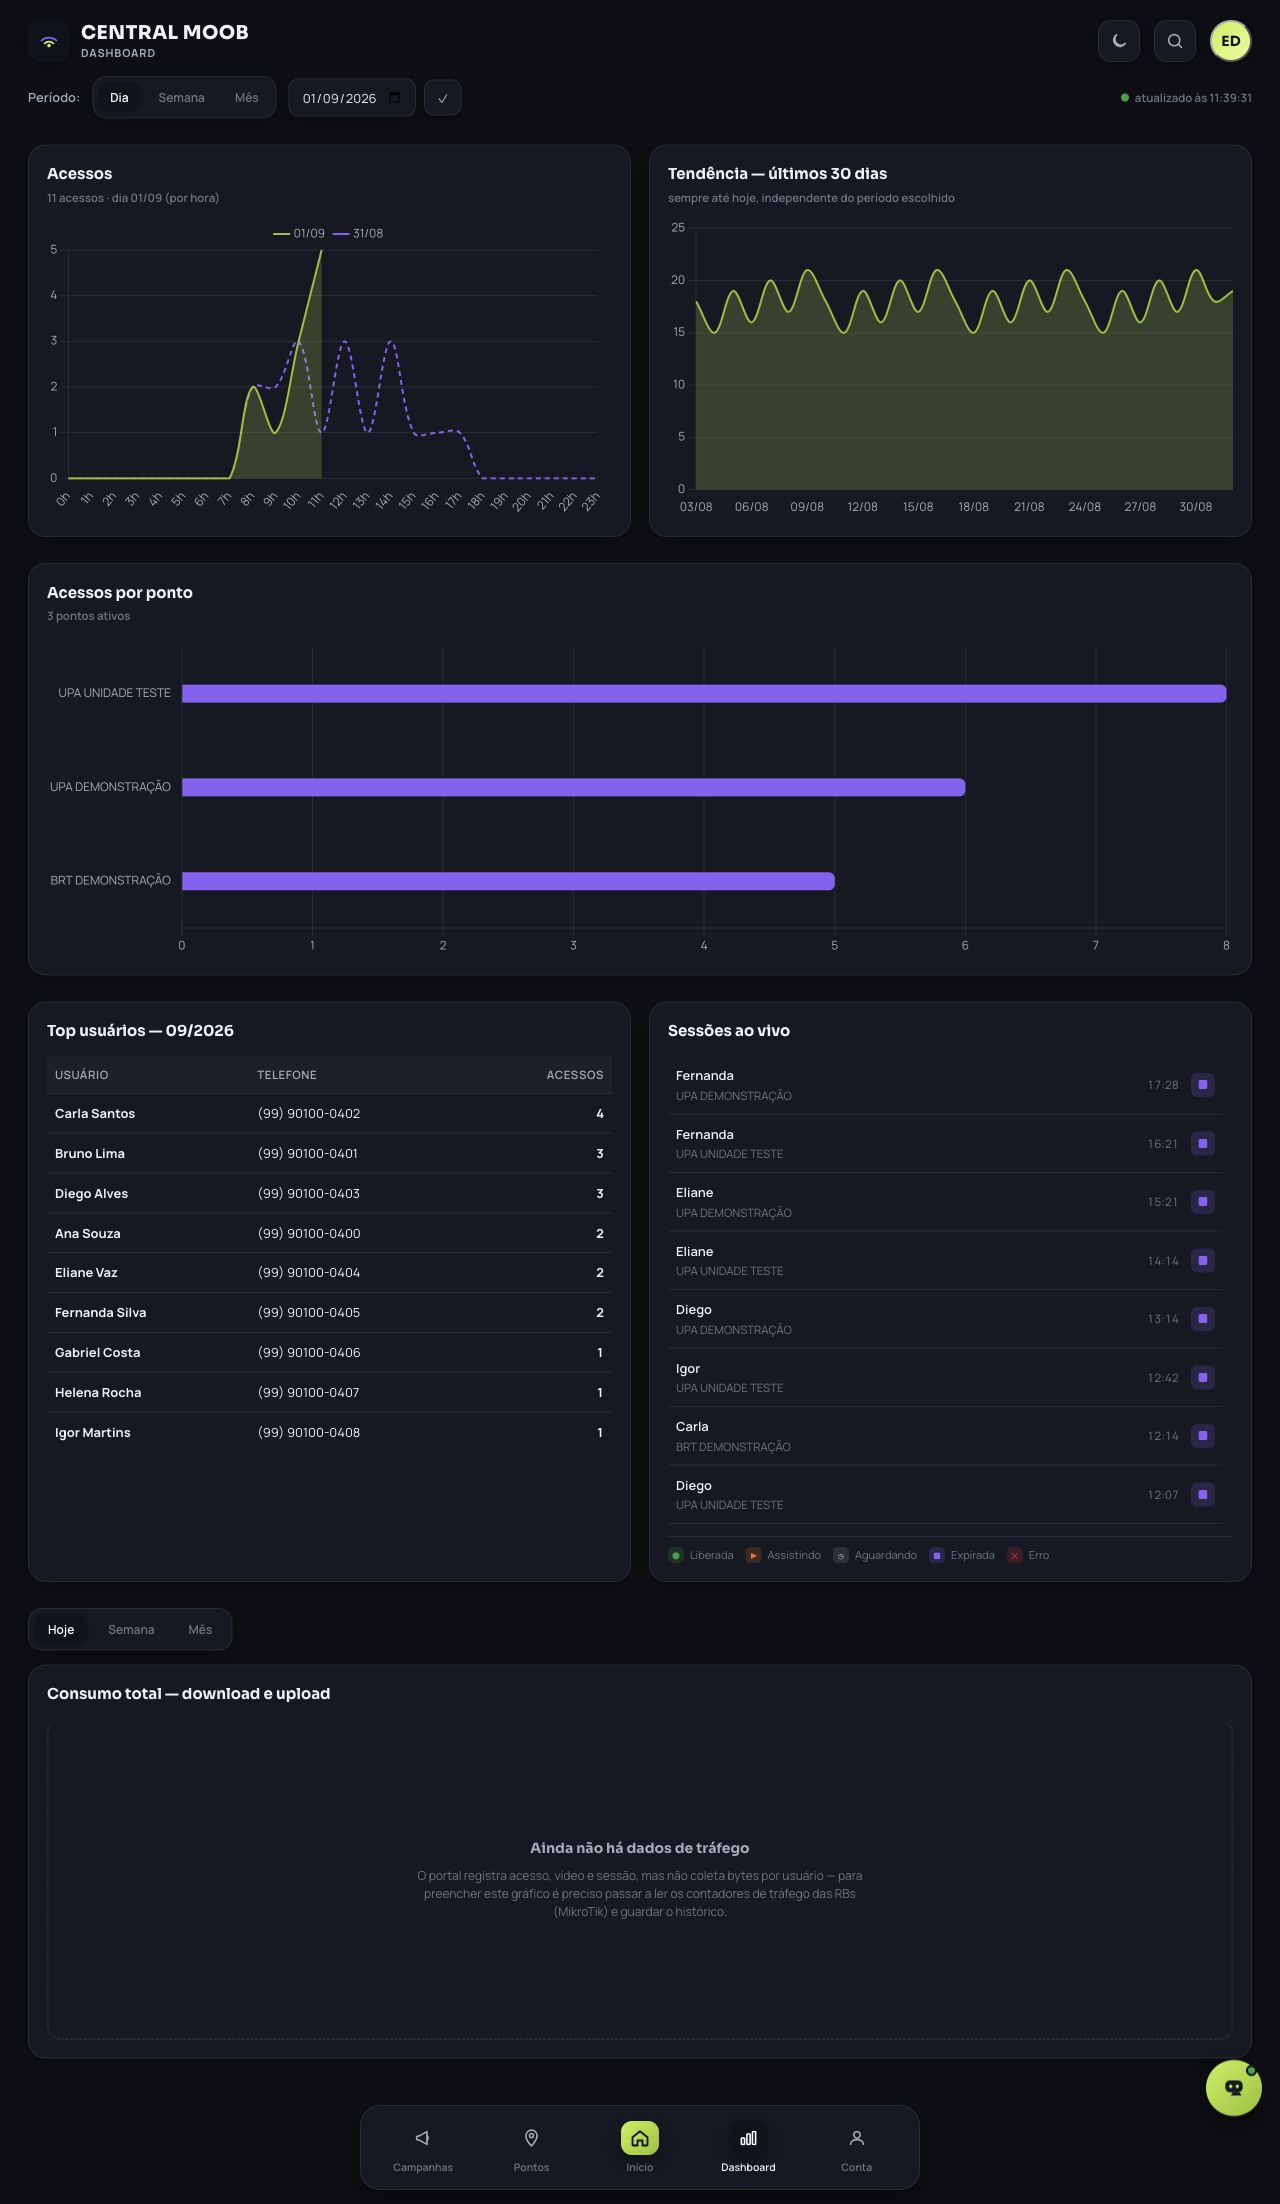Sort by the ACESSOS column header
Image resolution: width=1280 pixels, height=2204 pixels.
click(x=575, y=1075)
